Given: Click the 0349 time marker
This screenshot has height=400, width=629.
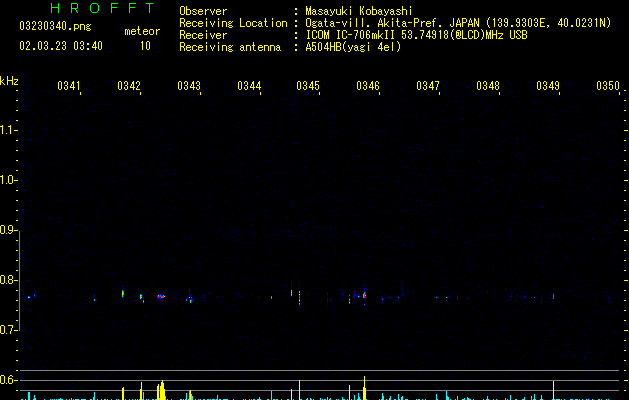Looking at the screenshot, I should [548, 85].
